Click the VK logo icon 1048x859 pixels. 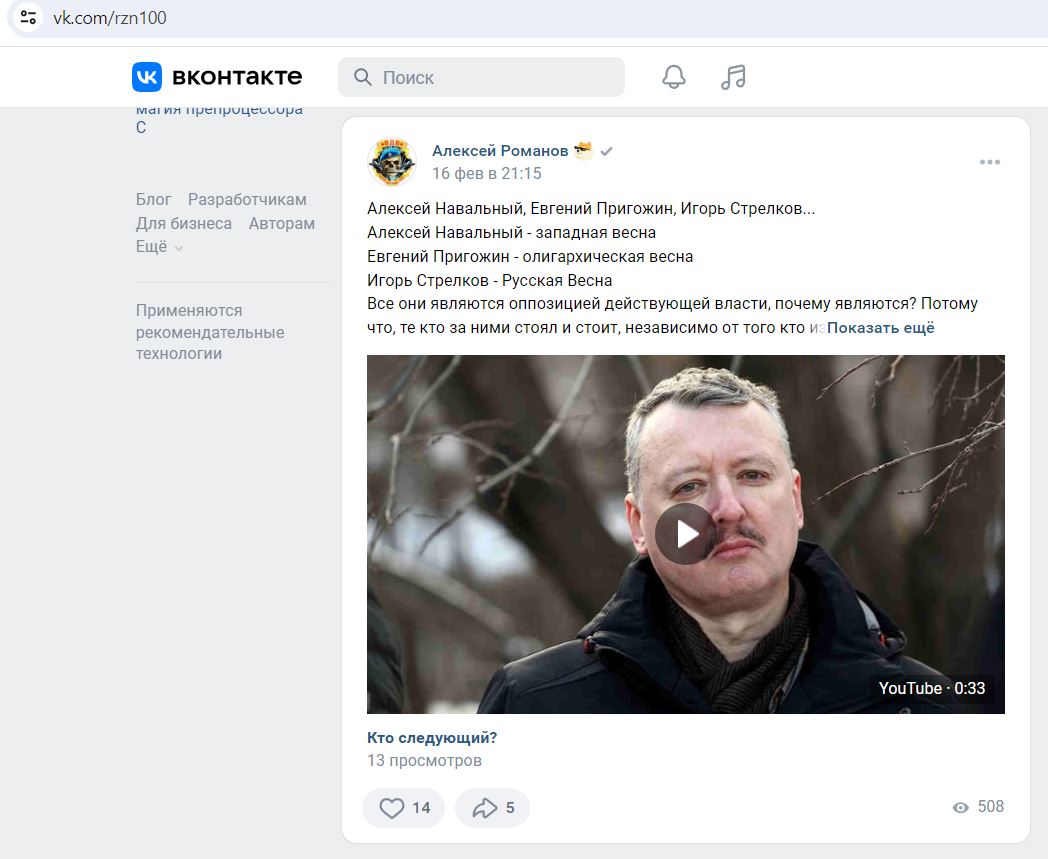(146, 77)
